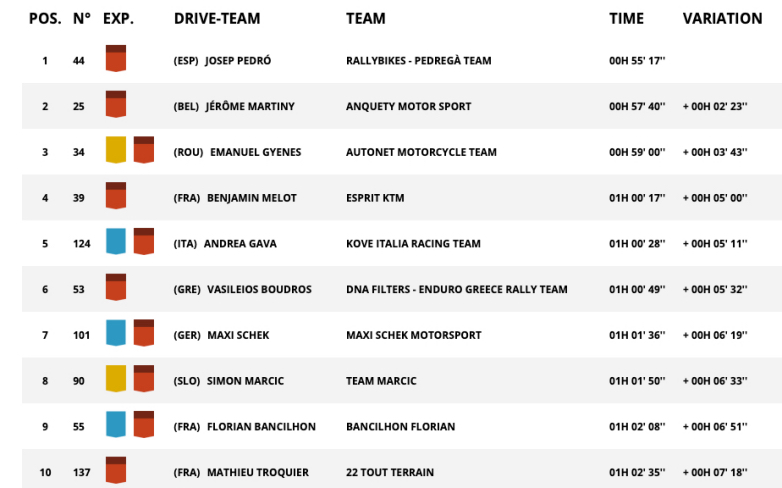
Task: Click the red badge for Vasileios Boudros
Action: click(116, 287)
